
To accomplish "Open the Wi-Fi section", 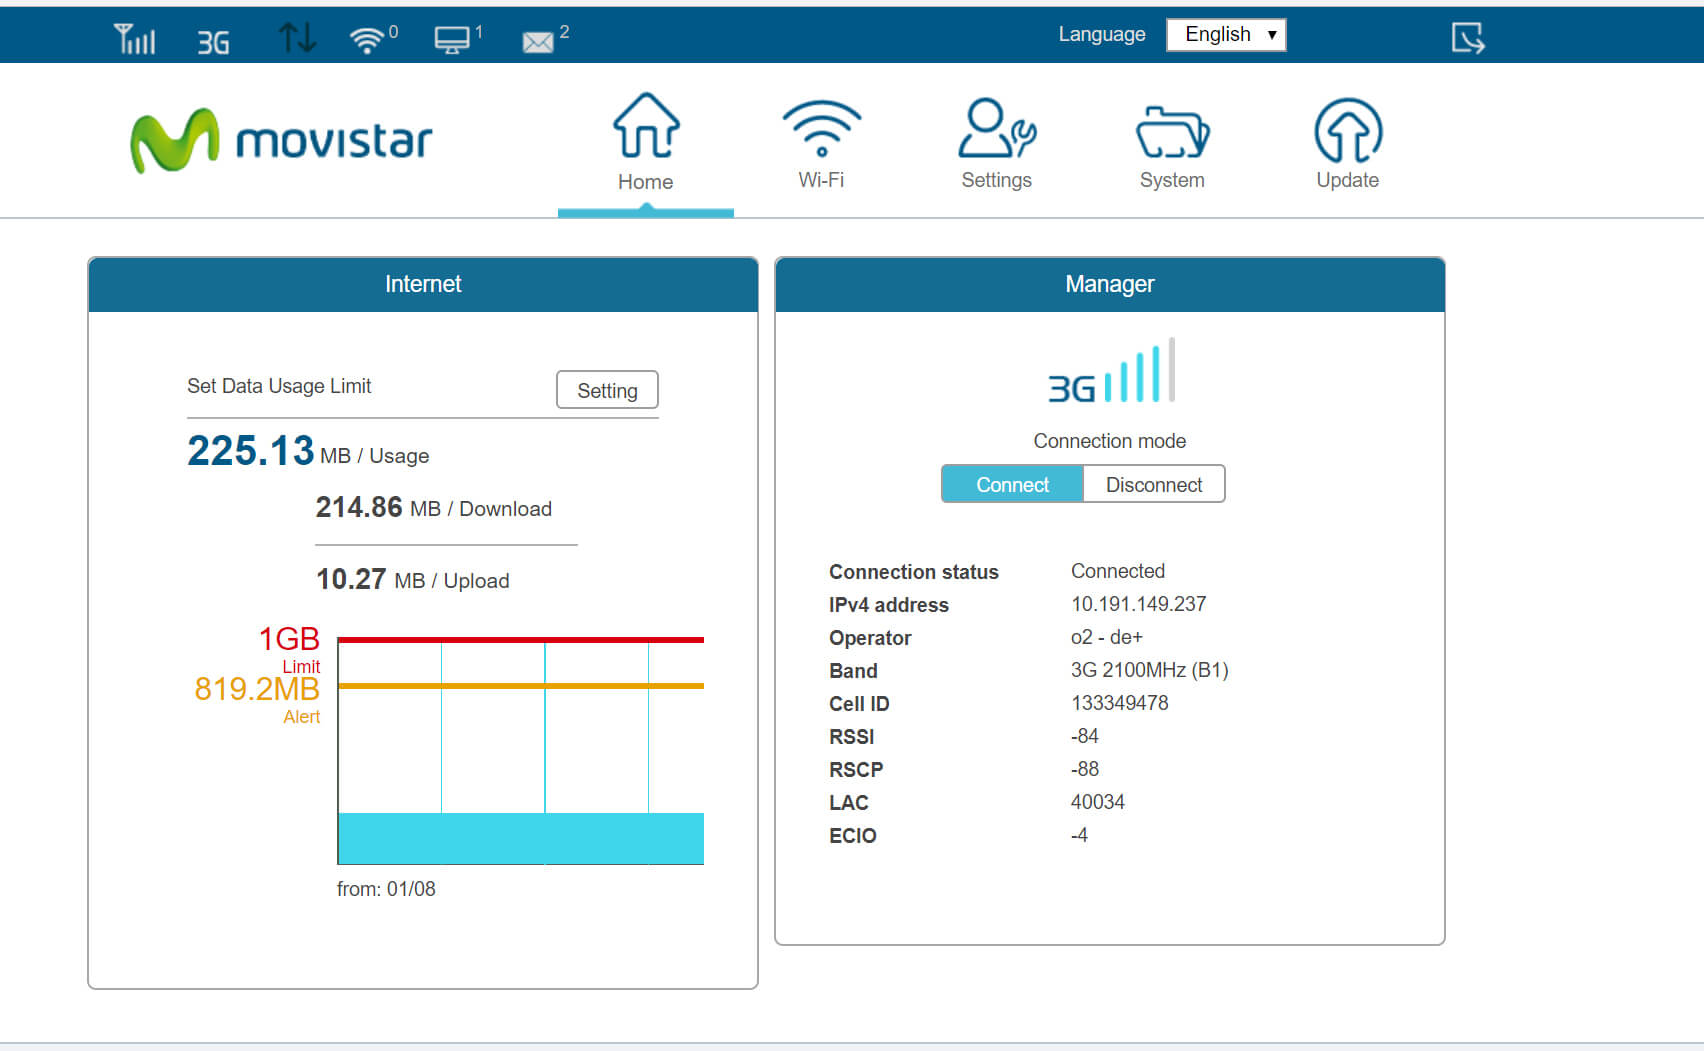I will tap(821, 142).
